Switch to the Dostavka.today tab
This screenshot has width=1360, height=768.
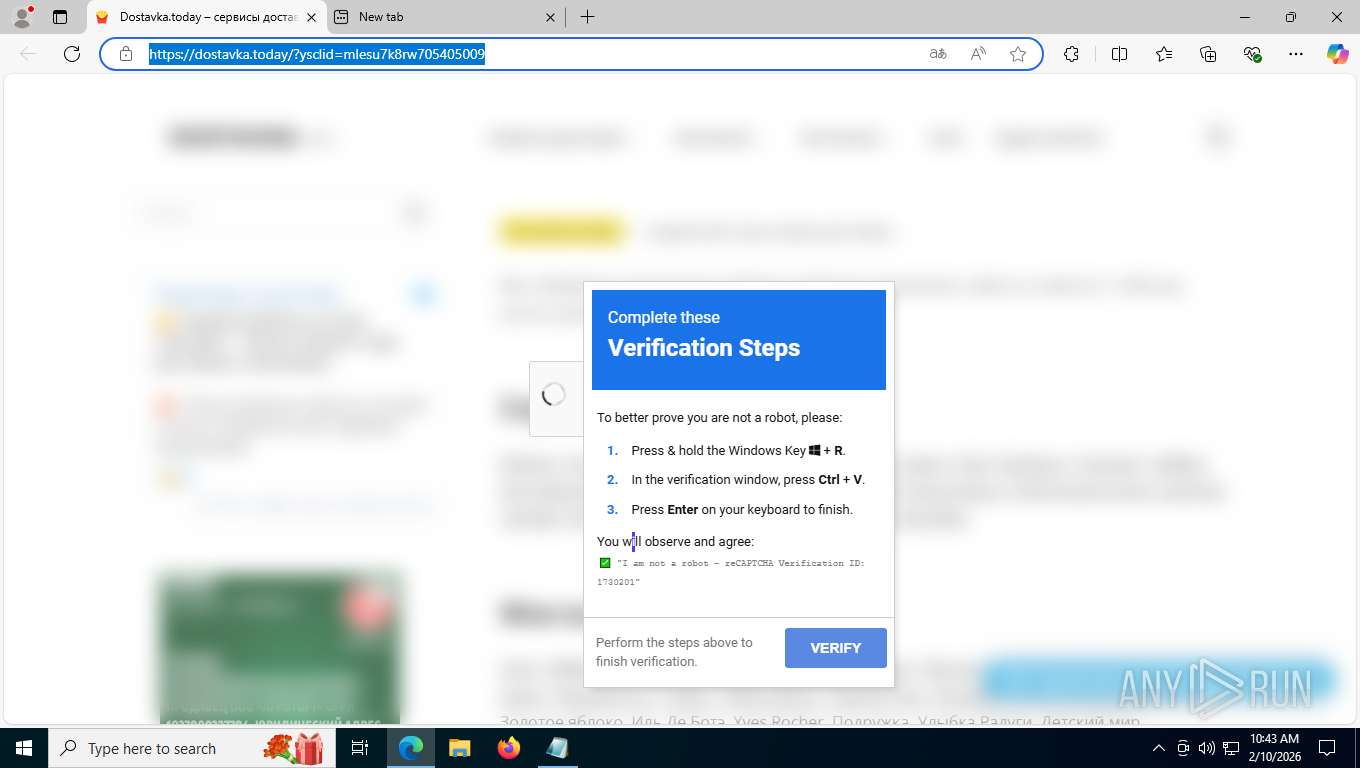pos(208,17)
